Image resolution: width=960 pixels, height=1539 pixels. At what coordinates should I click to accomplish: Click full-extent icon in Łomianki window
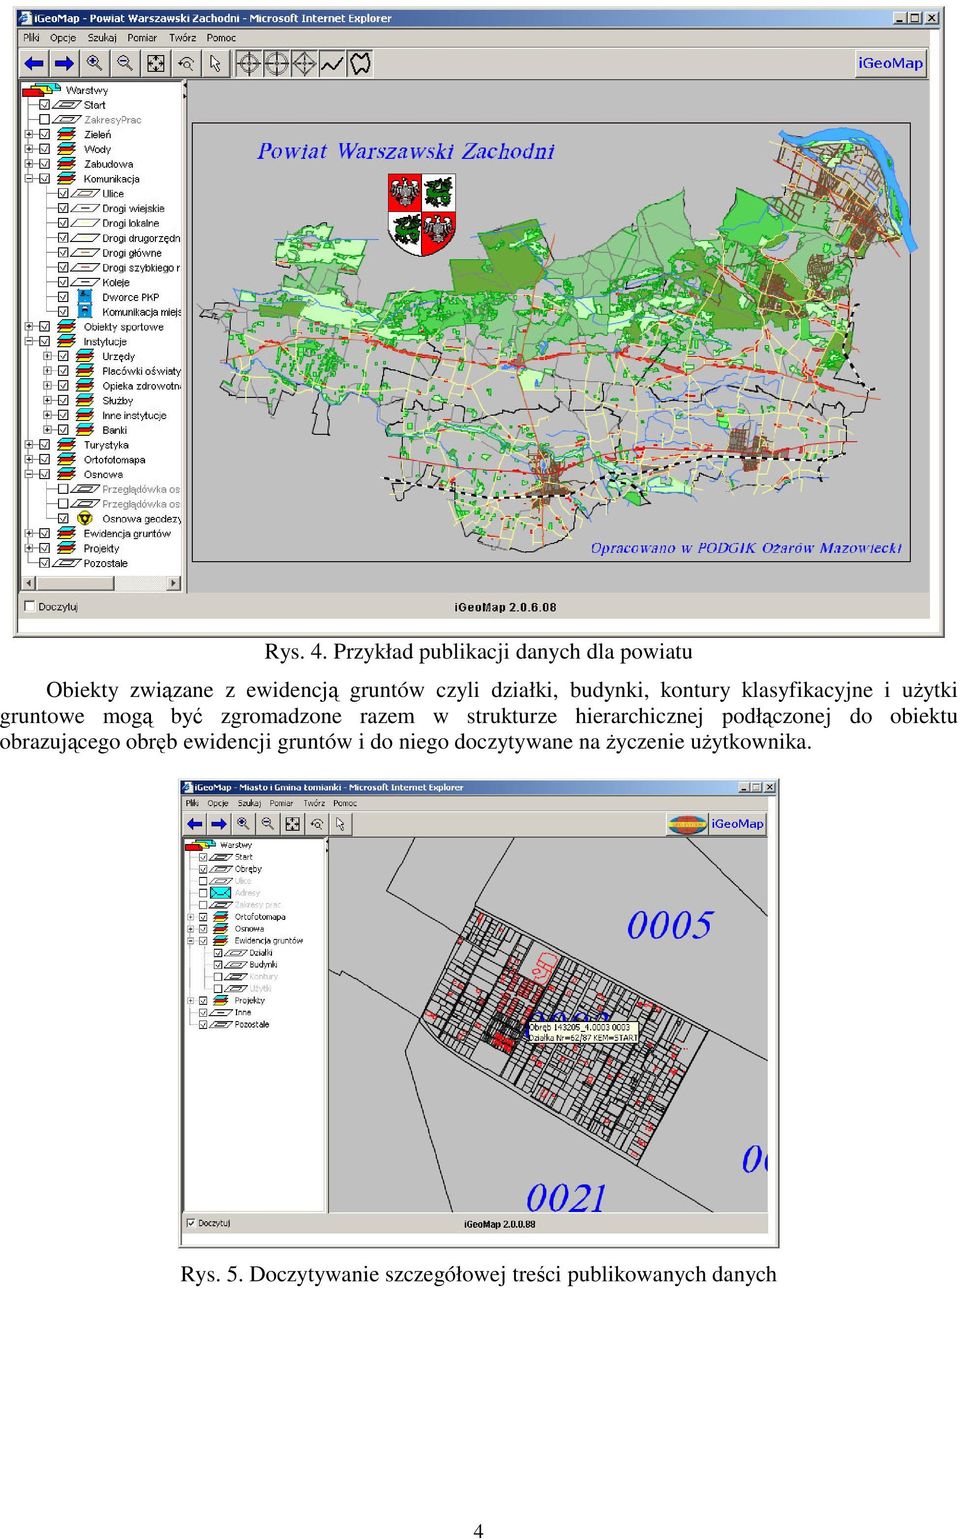coord(292,824)
